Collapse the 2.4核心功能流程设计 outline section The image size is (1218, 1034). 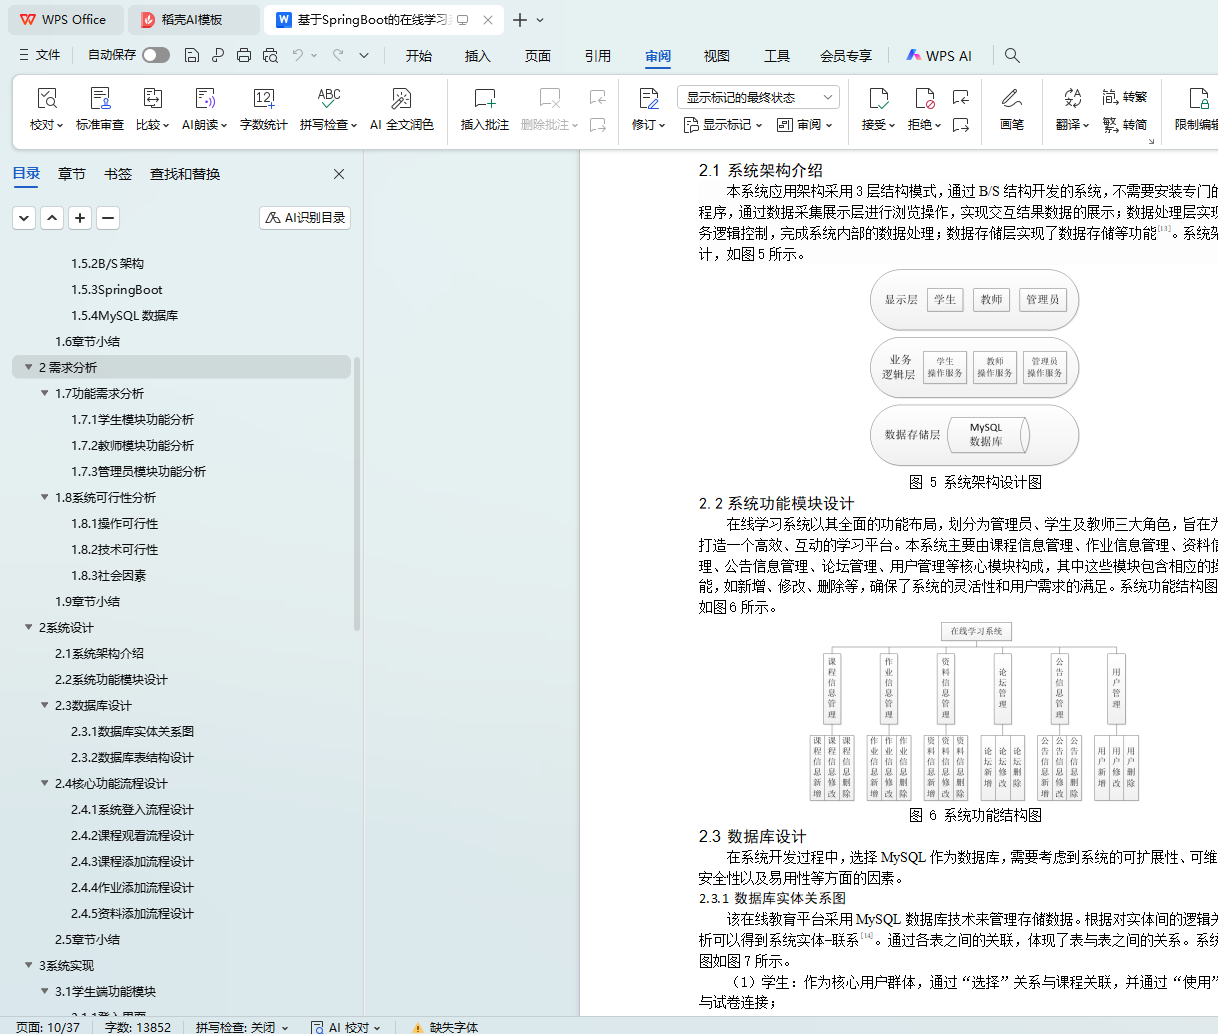pos(44,784)
